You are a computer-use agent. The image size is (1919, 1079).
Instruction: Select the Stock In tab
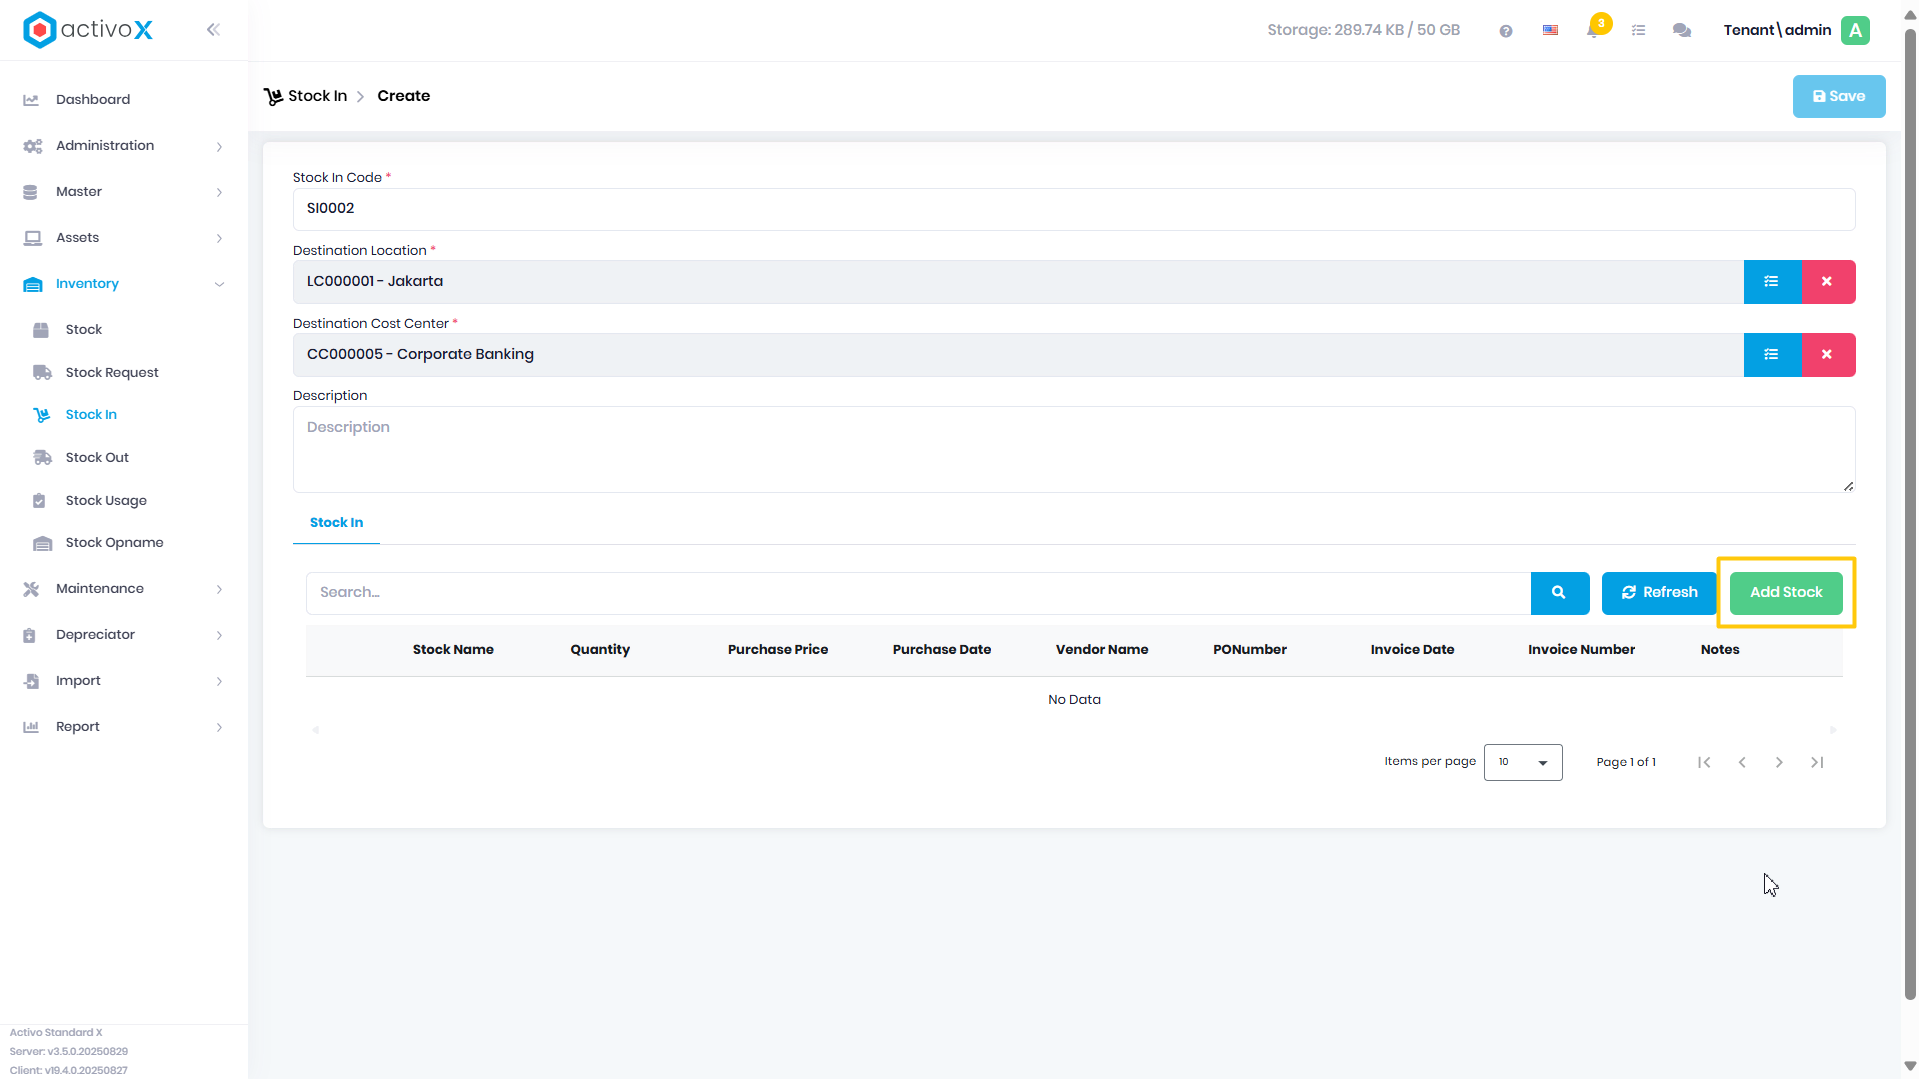(336, 523)
